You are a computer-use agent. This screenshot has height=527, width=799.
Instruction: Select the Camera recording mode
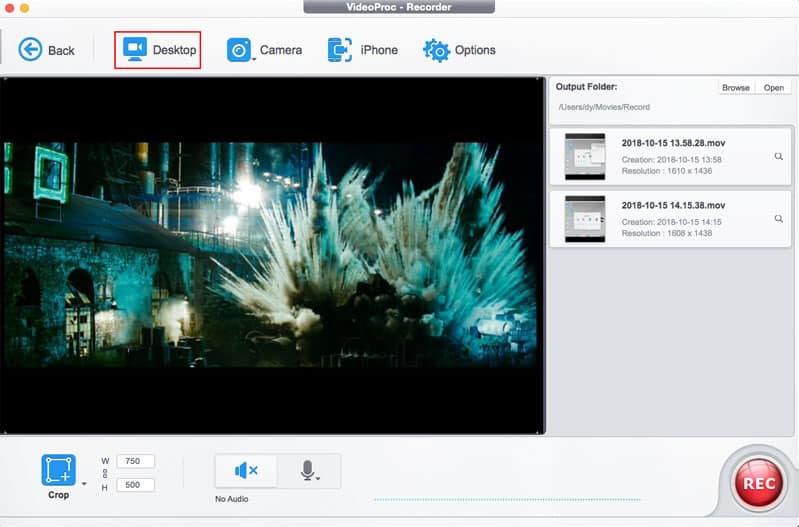pos(264,50)
